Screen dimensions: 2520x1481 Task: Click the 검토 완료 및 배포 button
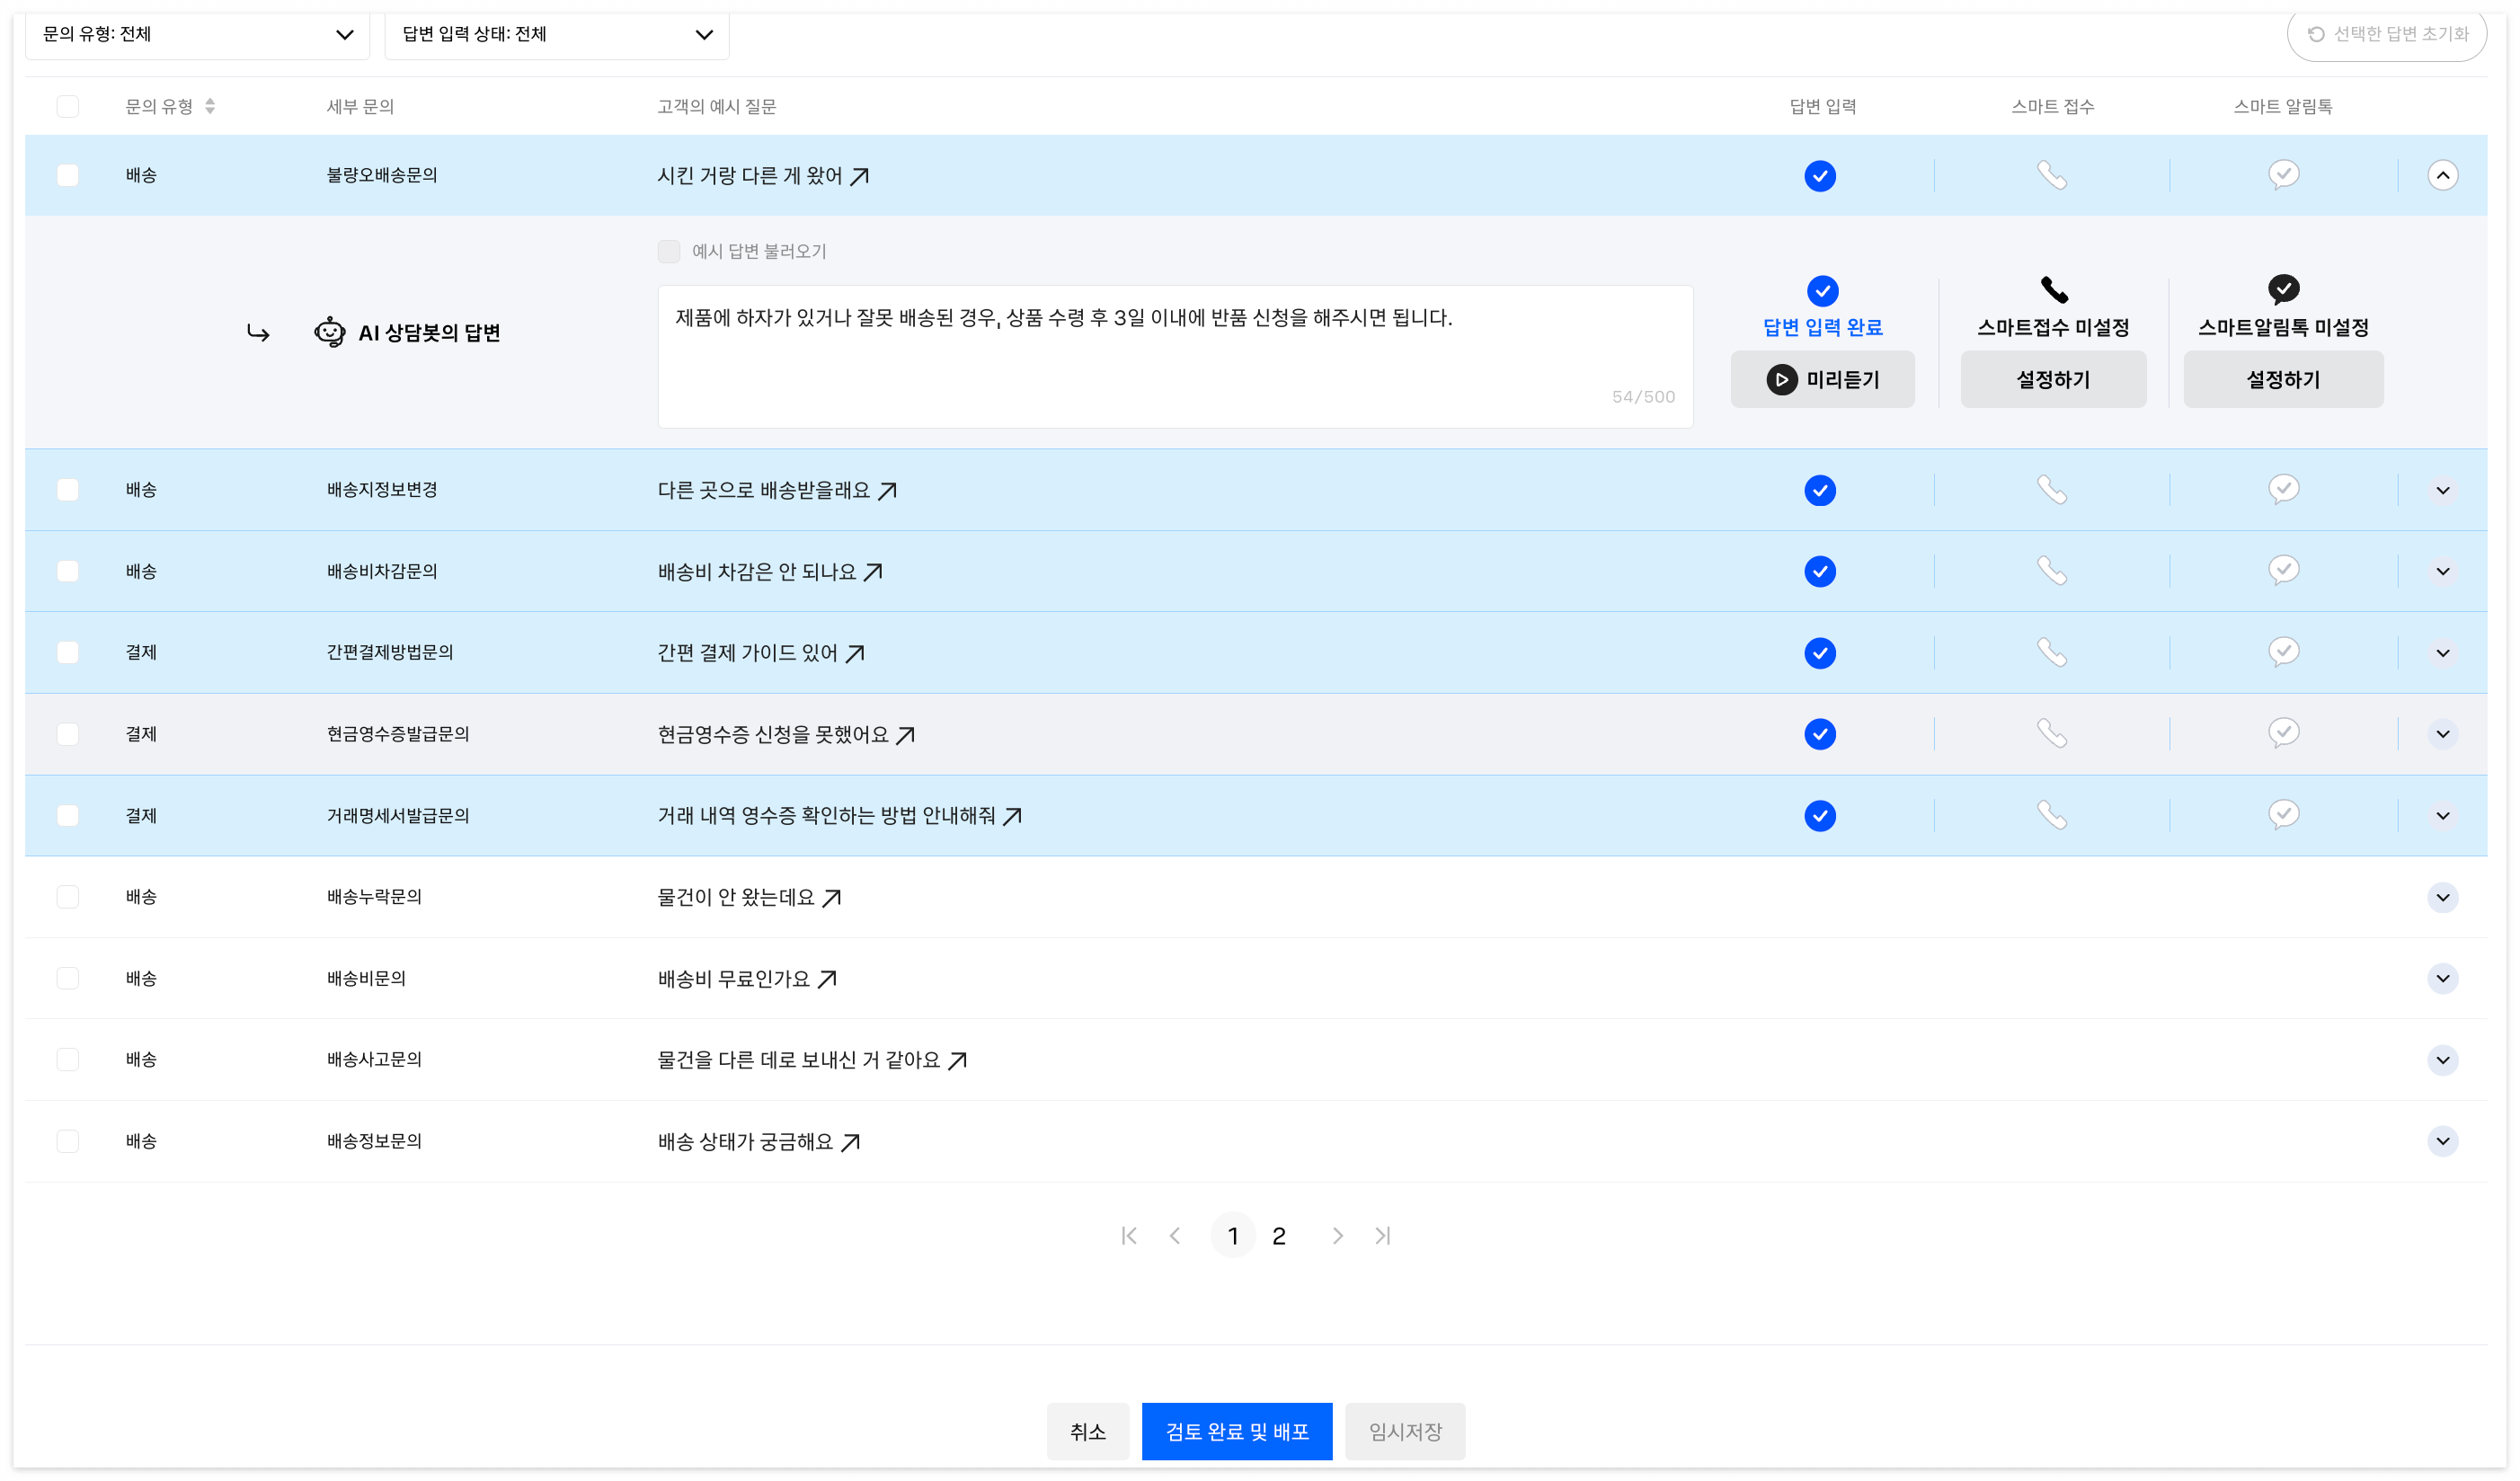click(1236, 1431)
